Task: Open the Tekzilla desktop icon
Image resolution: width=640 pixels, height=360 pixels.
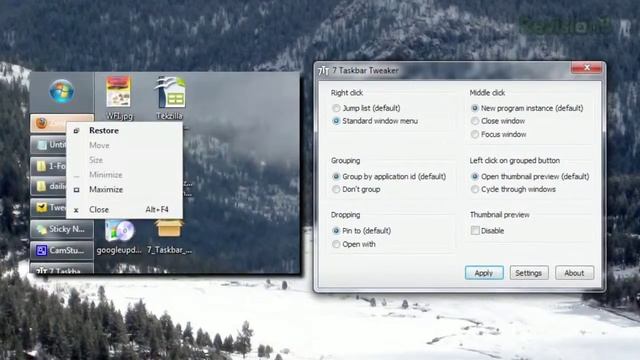Action: coord(169,98)
